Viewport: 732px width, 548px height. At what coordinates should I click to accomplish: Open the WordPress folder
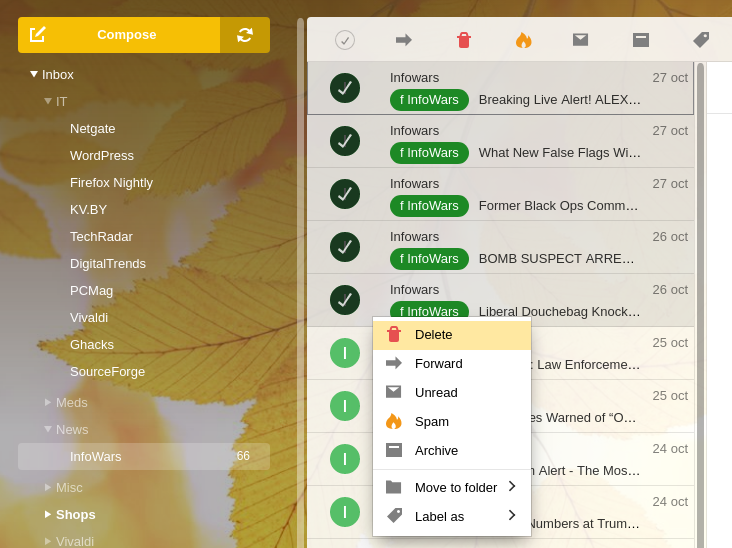pos(102,156)
